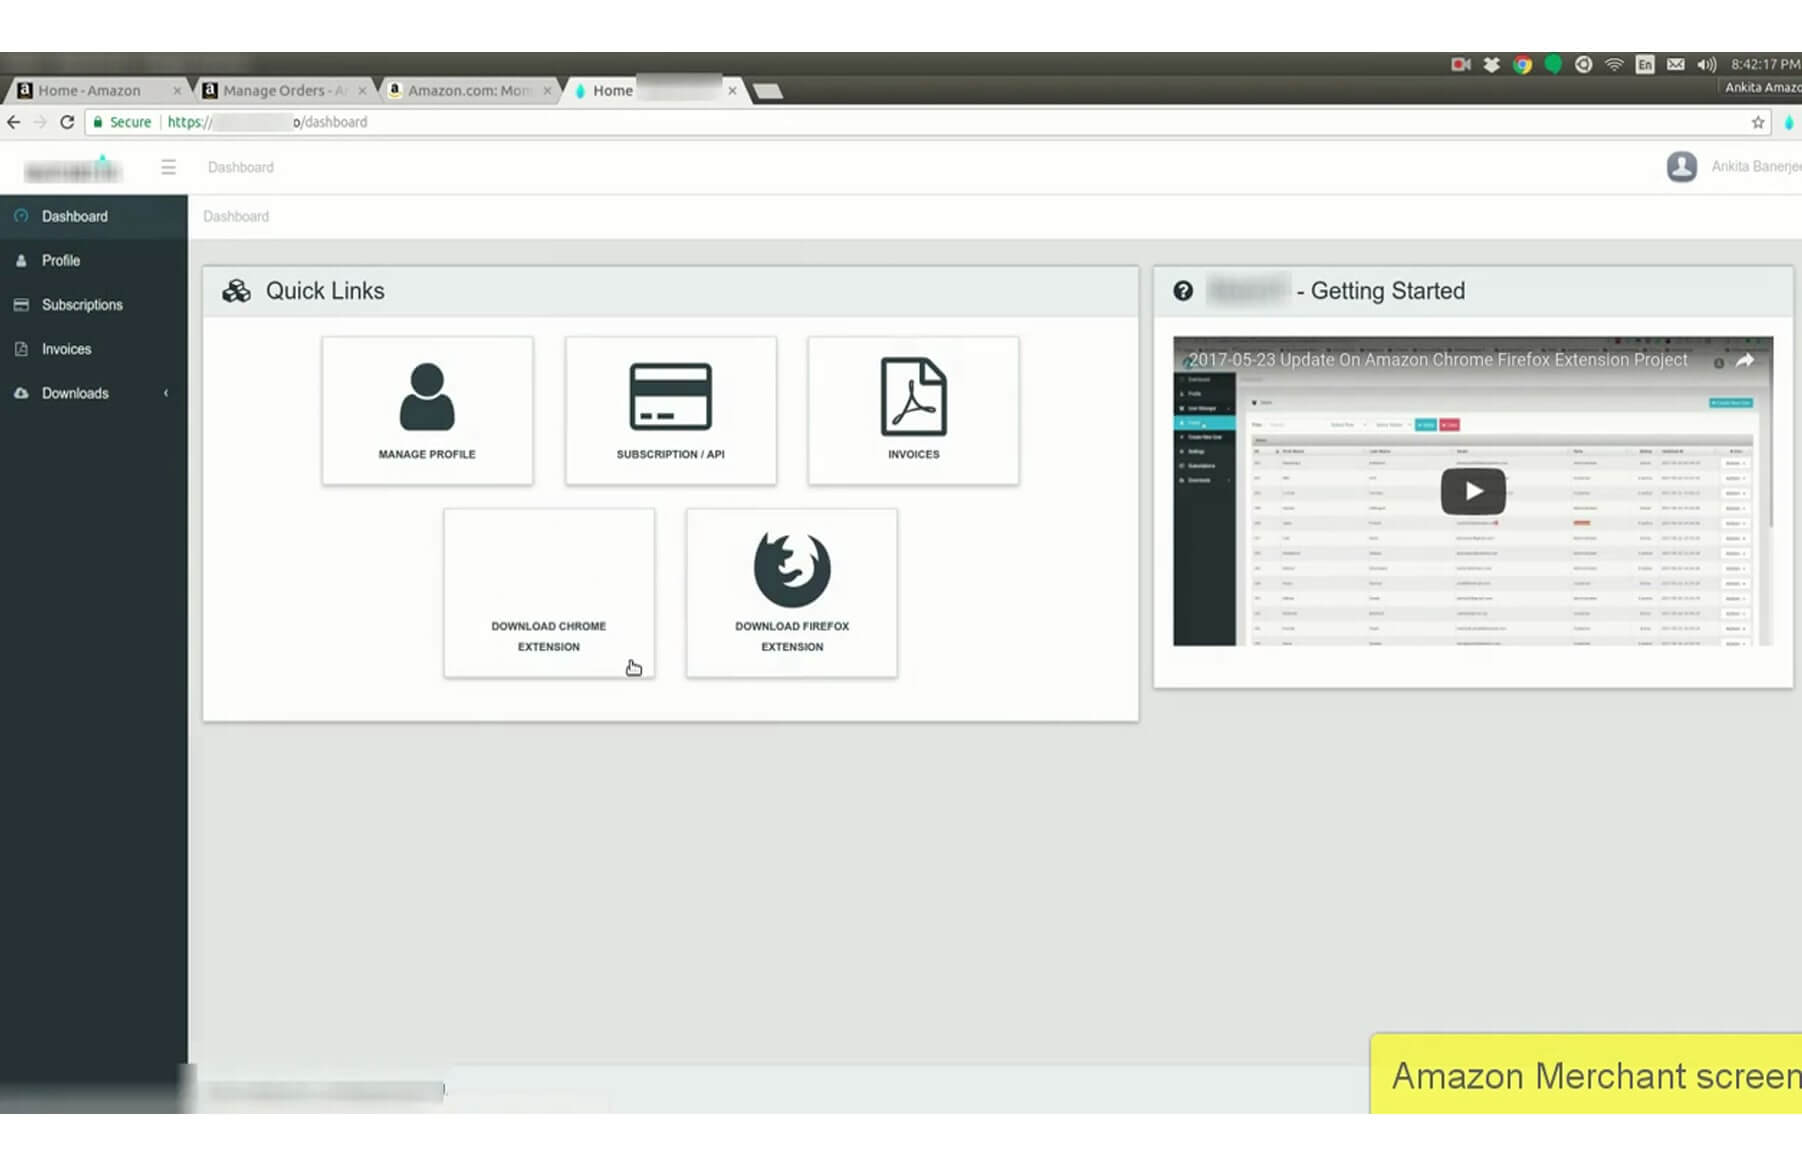Viewport: 1802px width, 1168px height.
Task: Reload the page with refresh button
Action: 67,122
